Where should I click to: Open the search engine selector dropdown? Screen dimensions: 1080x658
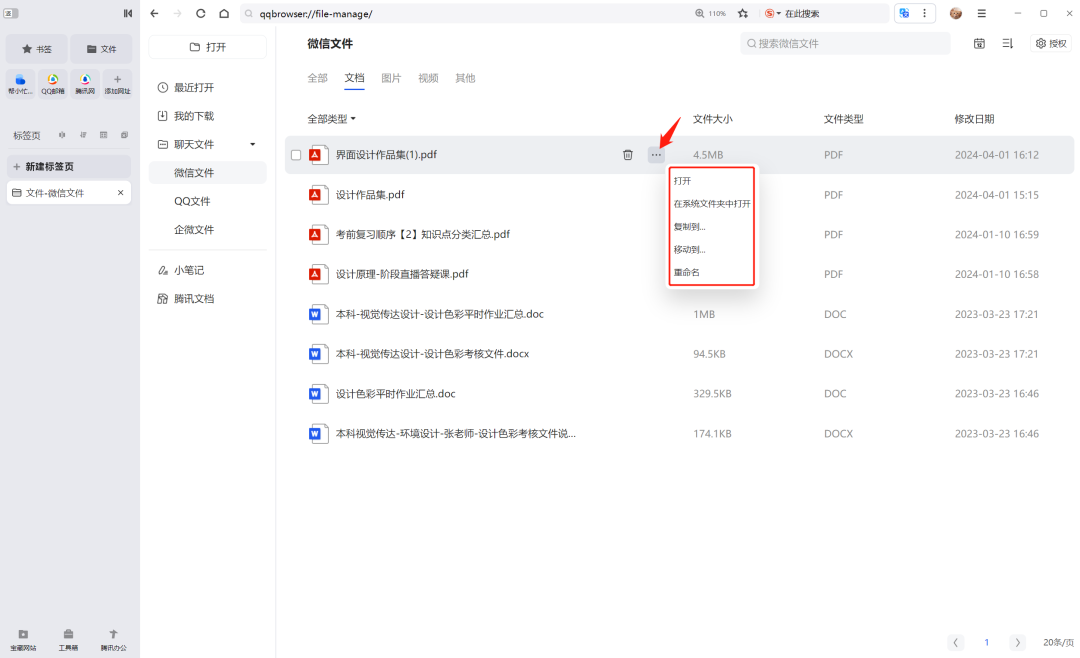[x=773, y=13]
